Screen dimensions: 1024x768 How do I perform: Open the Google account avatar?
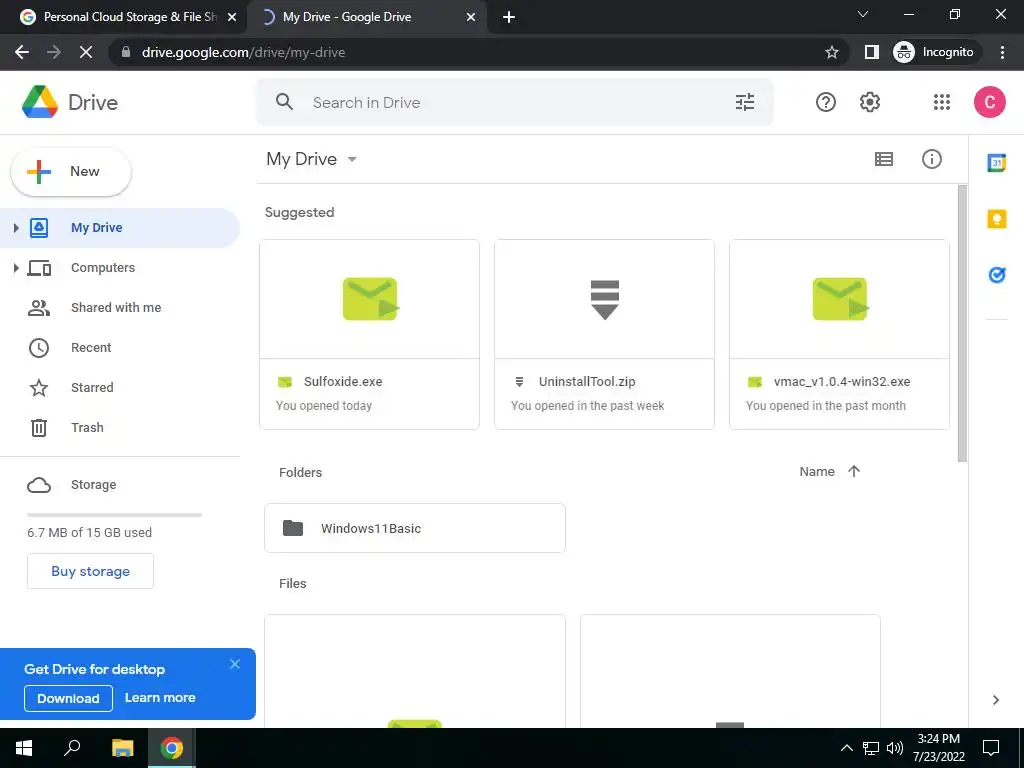pyautogui.click(x=989, y=102)
